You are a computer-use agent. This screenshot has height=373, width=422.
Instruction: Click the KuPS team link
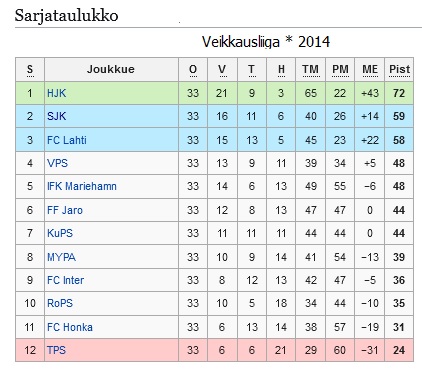pyautogui.click(x=60, y=233)
